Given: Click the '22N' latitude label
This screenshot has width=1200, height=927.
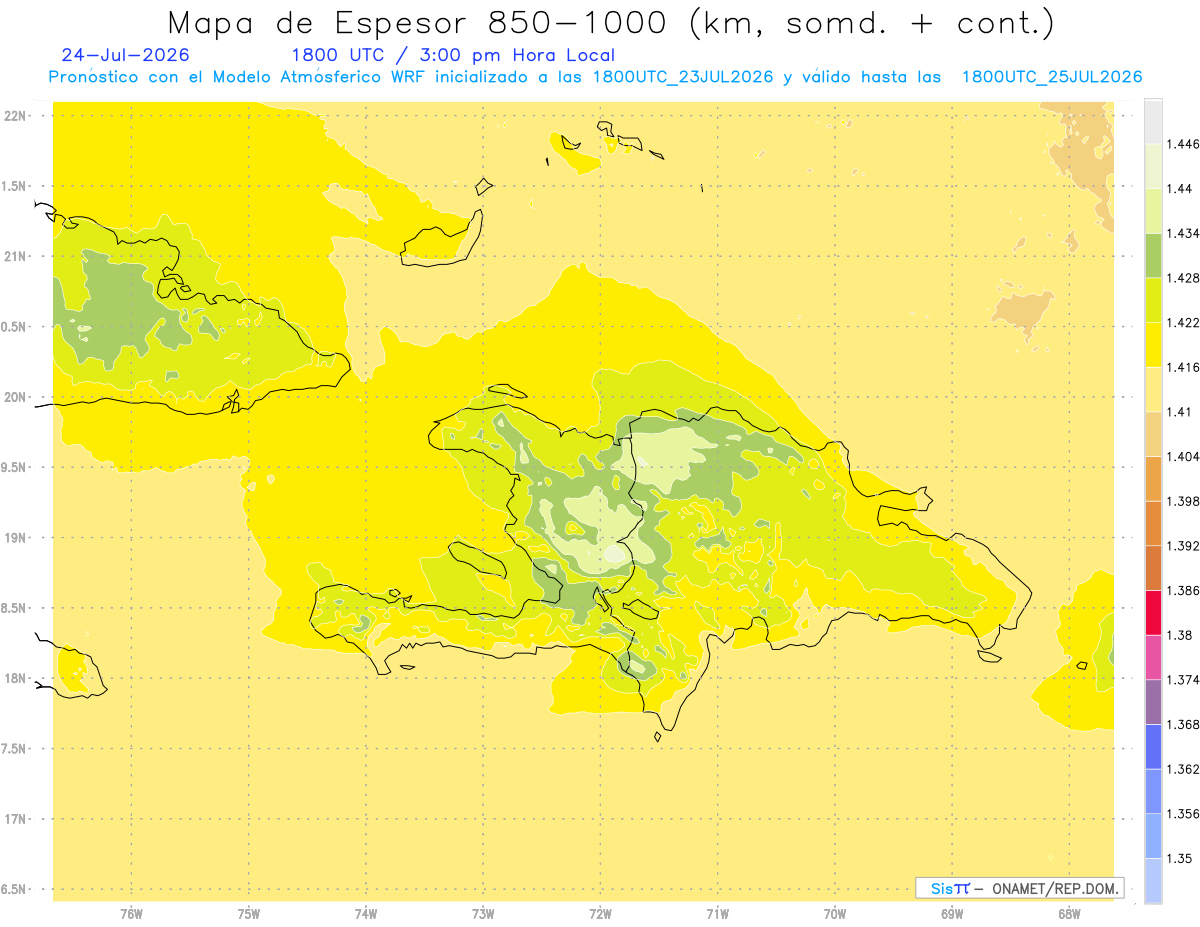Looking at the screenshot, I should click(x=17, y=116).
